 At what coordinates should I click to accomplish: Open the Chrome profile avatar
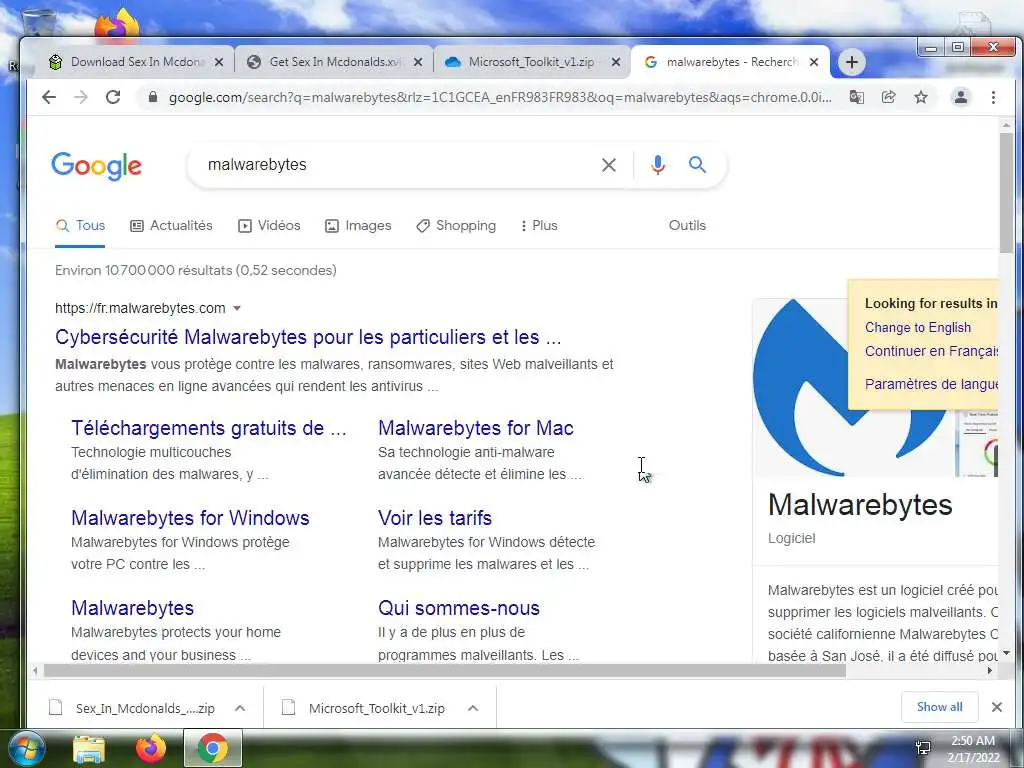[x=961, y=97]
